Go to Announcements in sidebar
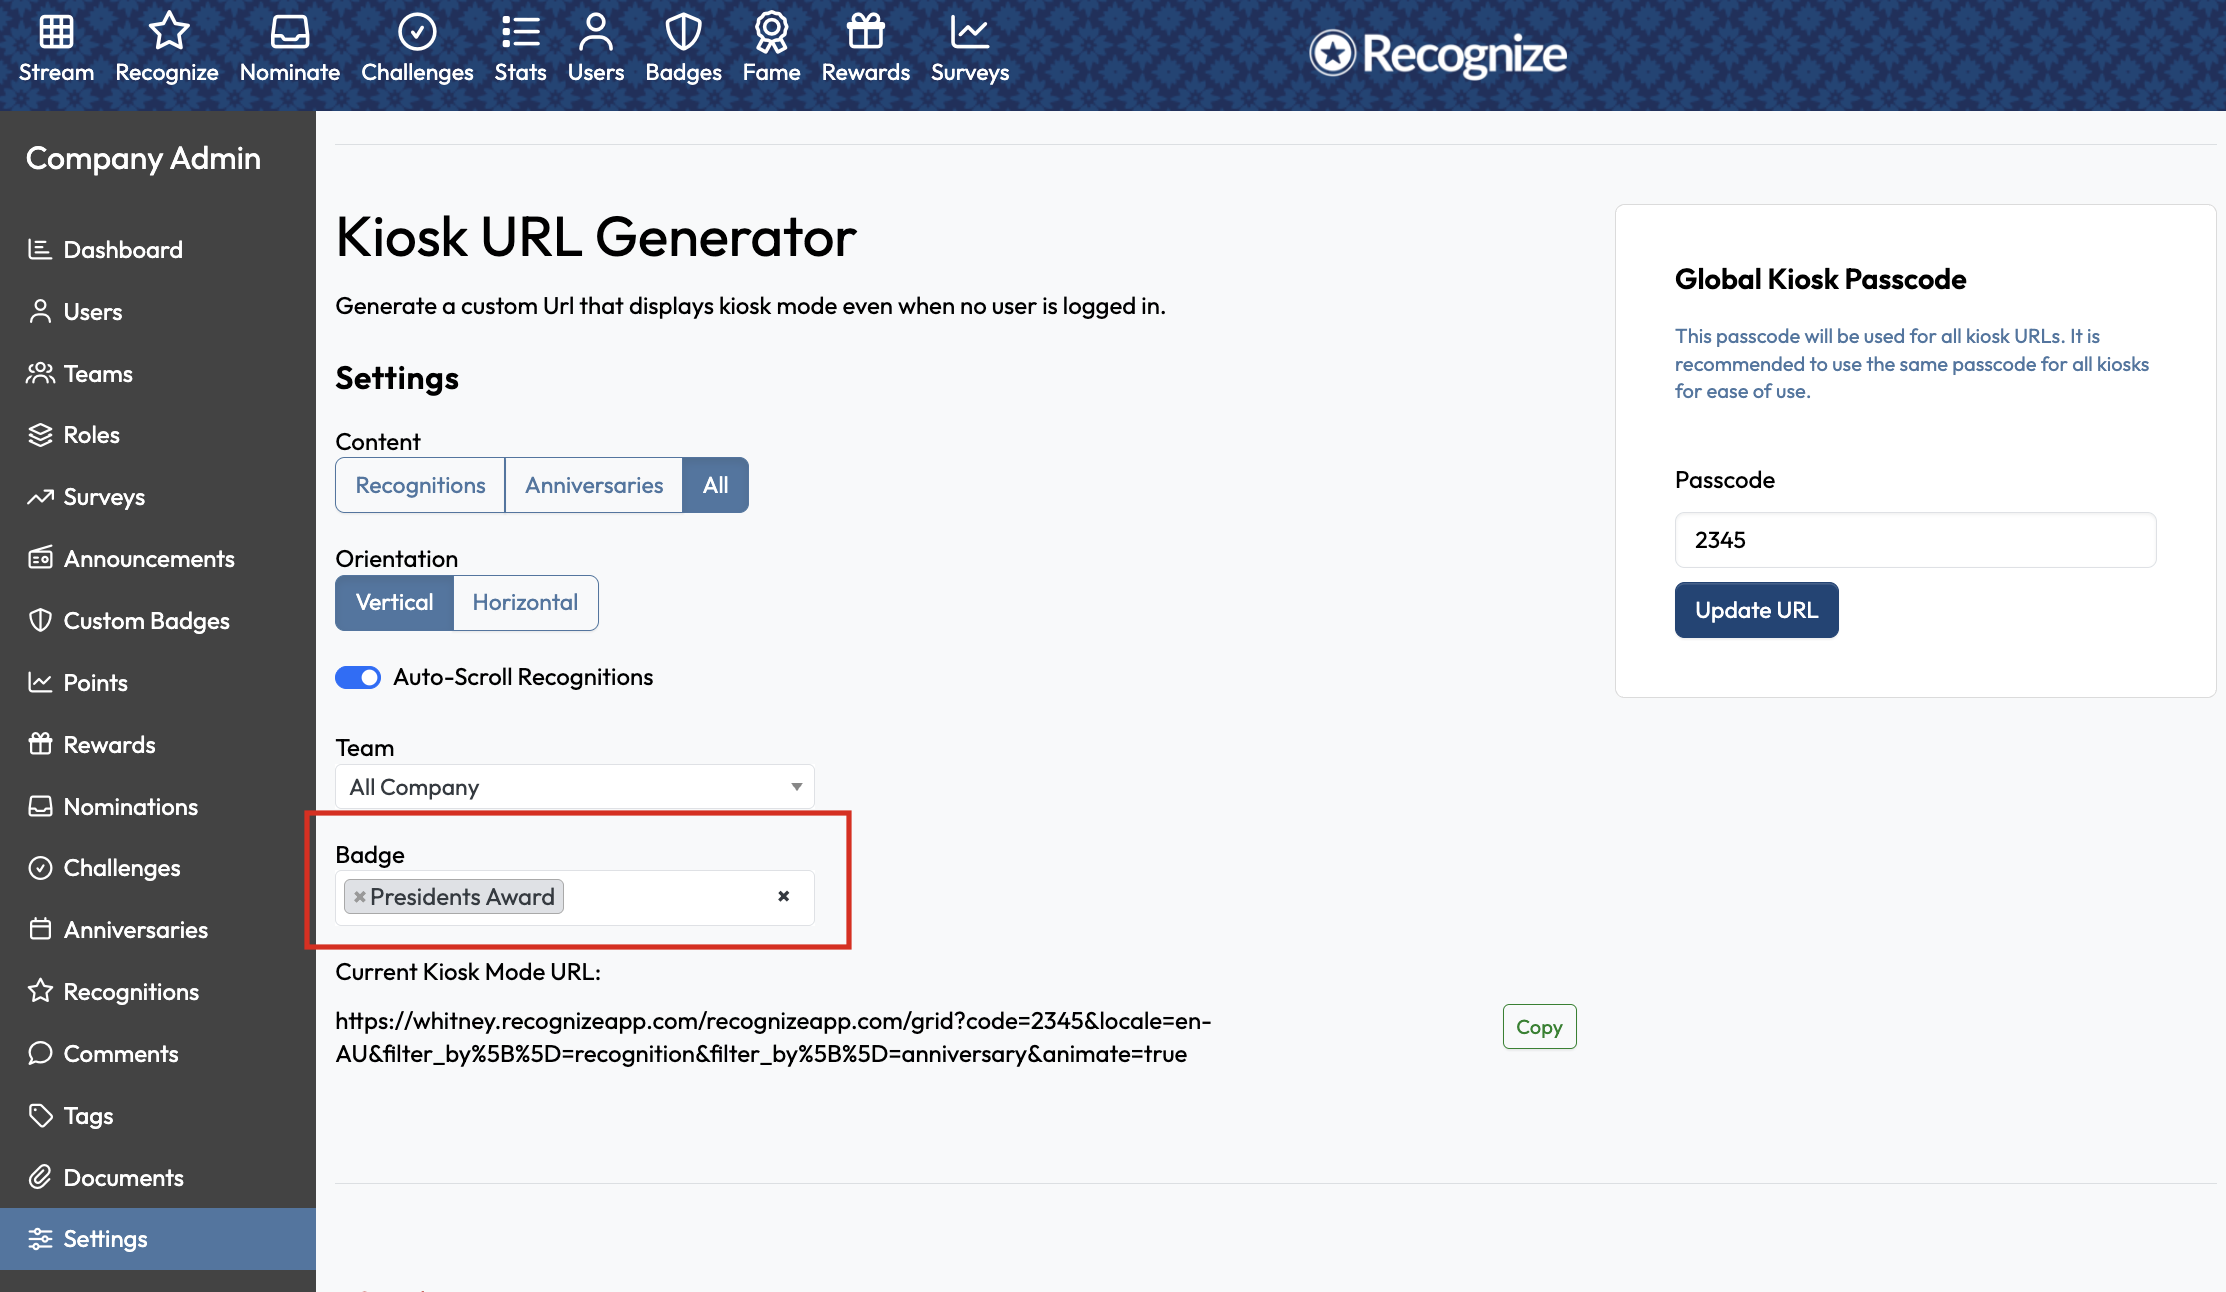This screenshot has width=2226, height=1292. 149,559
